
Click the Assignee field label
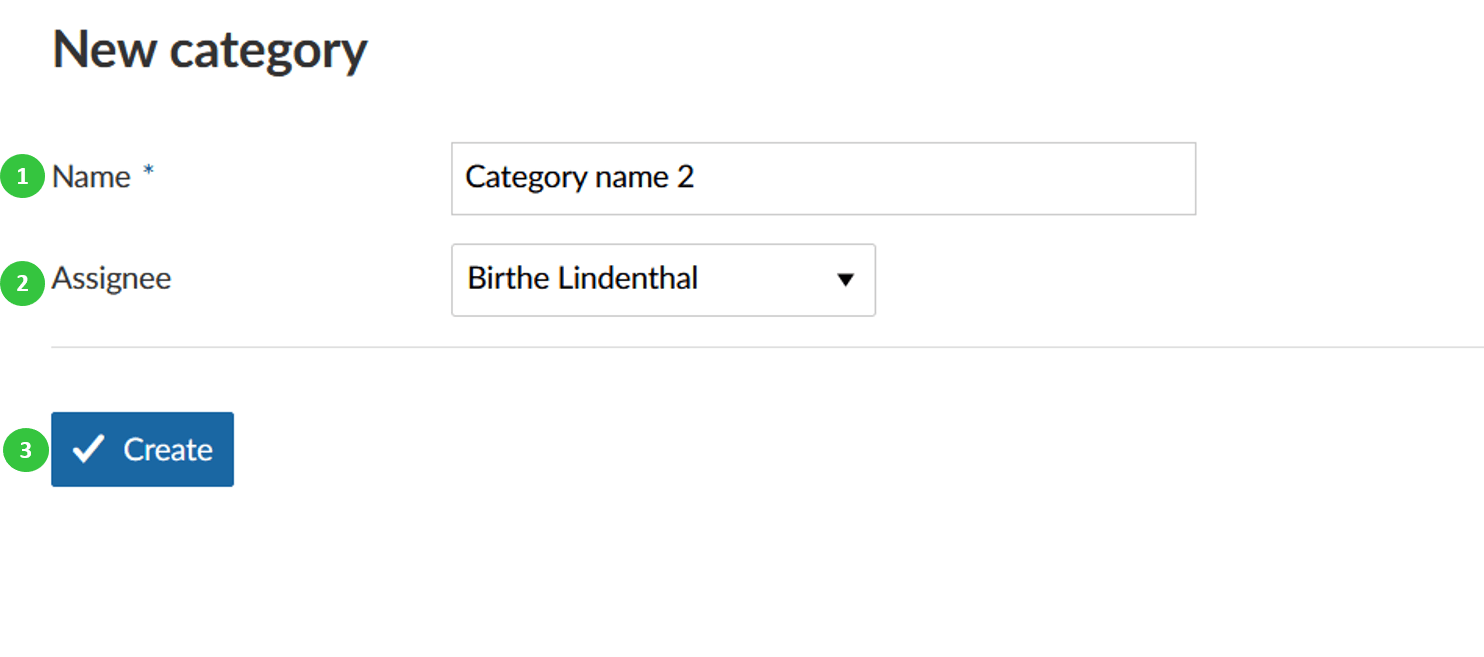pyautogui.click(x=111, y=278)
